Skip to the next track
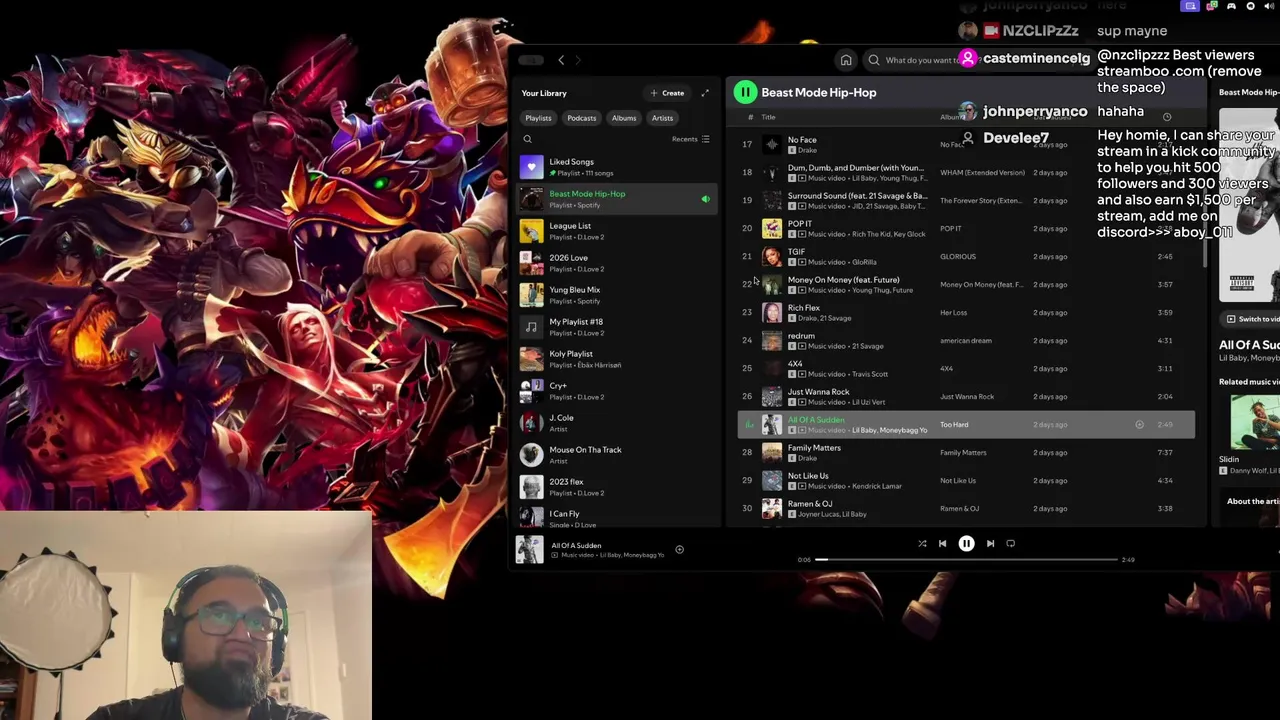This screenshot has width=1280, height=720. pos(990,544)
